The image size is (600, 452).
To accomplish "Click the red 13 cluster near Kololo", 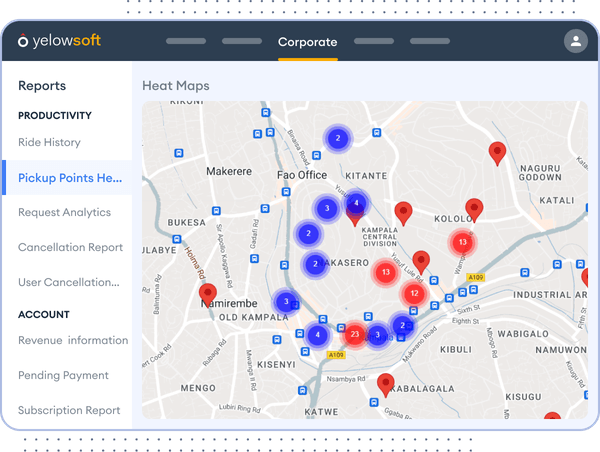I will tap(462, 242).
